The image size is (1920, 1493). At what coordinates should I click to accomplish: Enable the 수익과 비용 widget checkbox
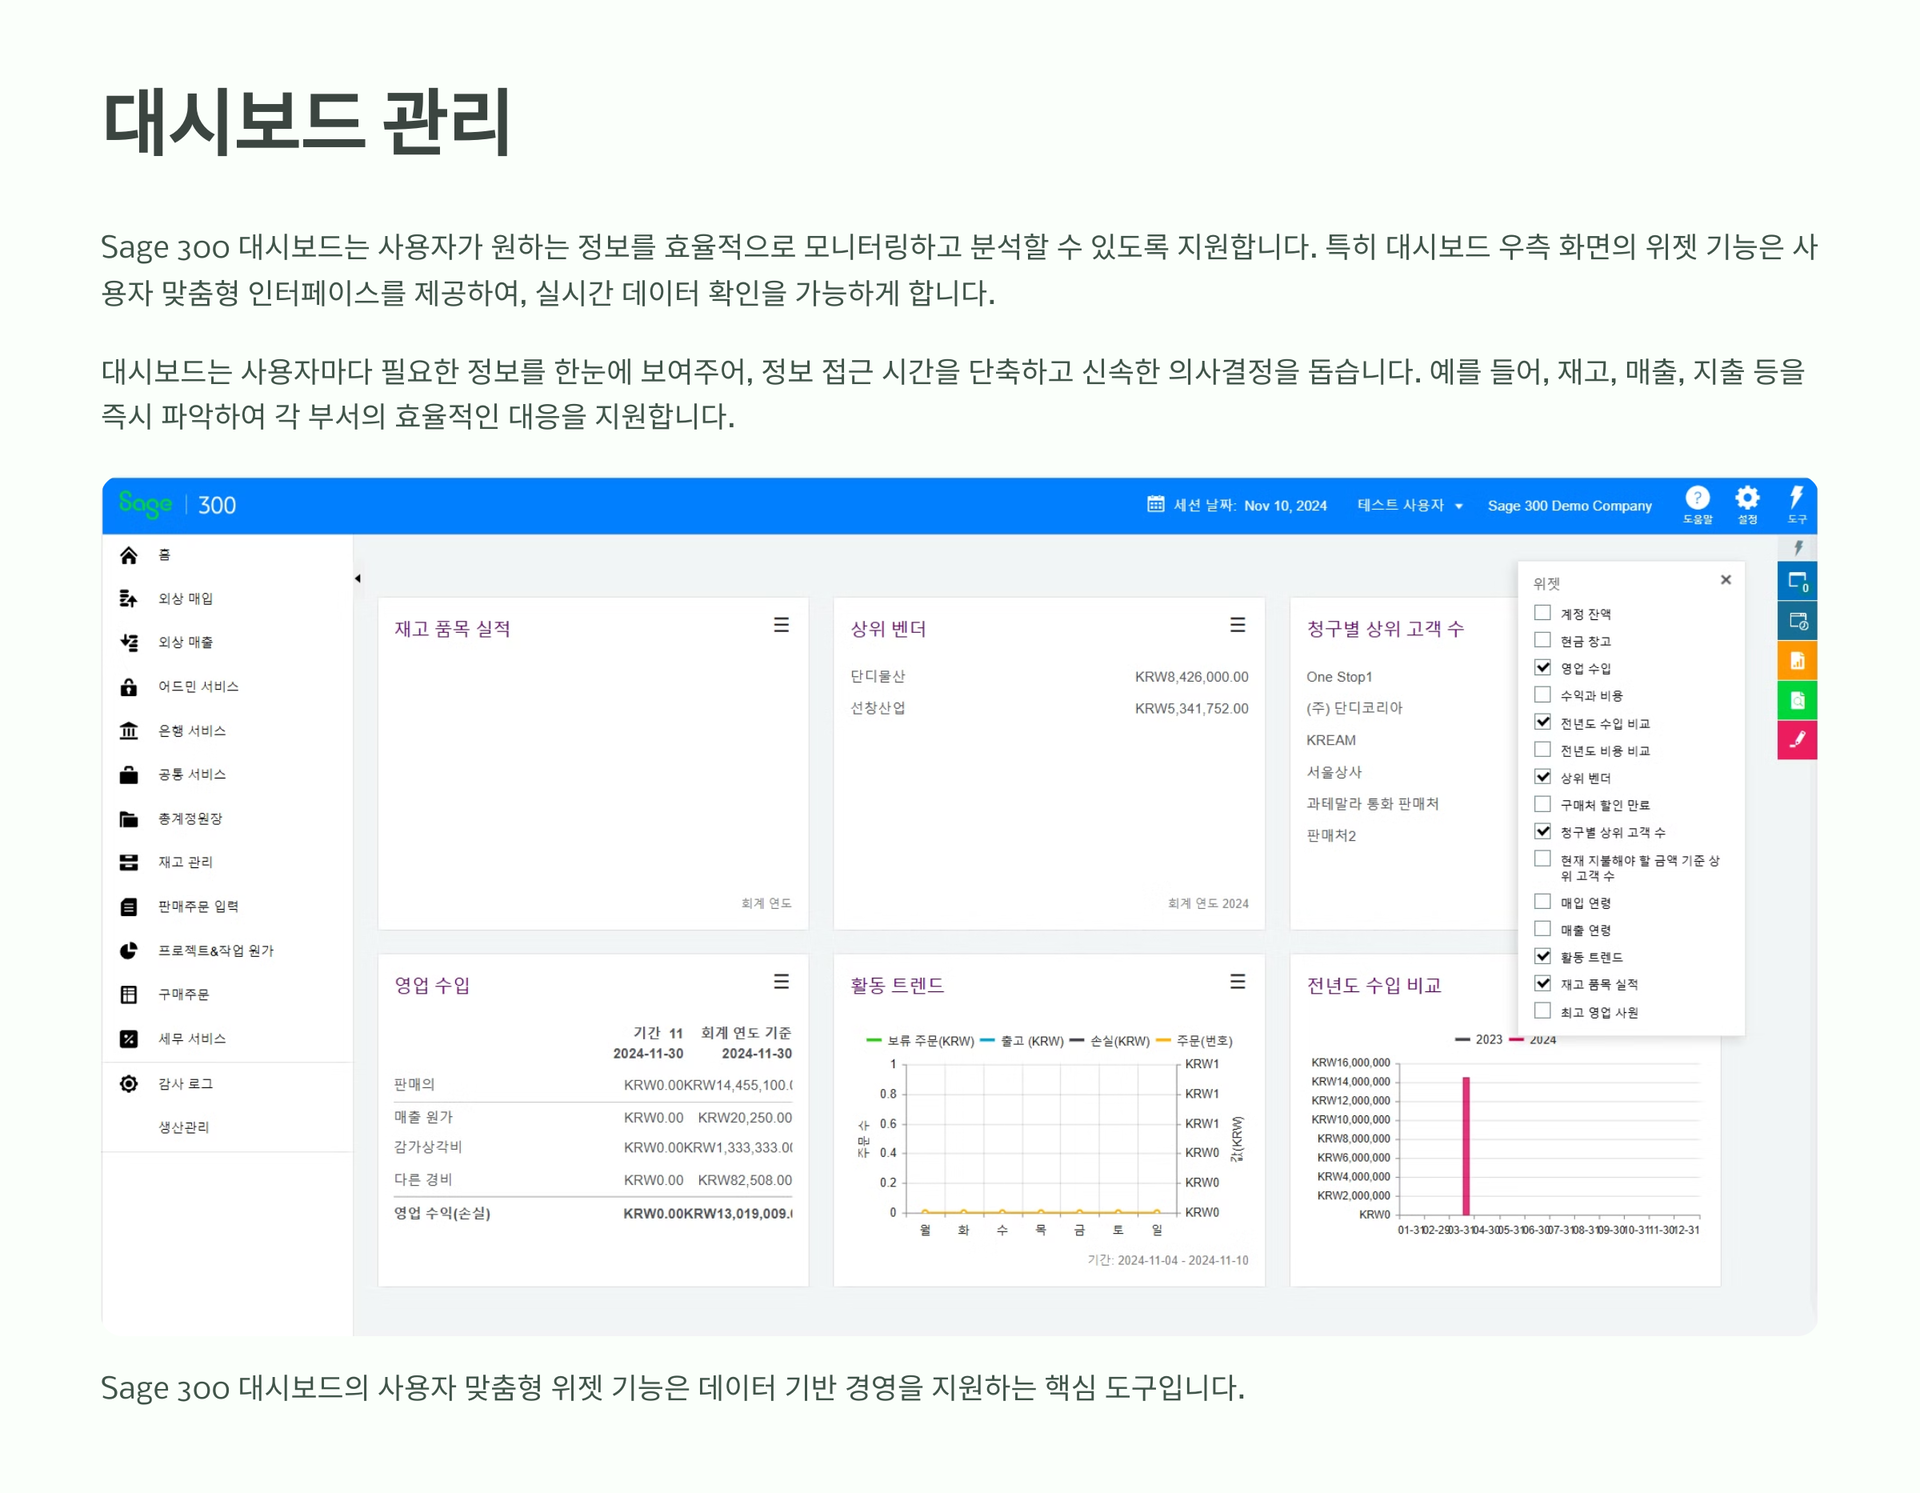pyautogui.click(x=1543, y=695)
